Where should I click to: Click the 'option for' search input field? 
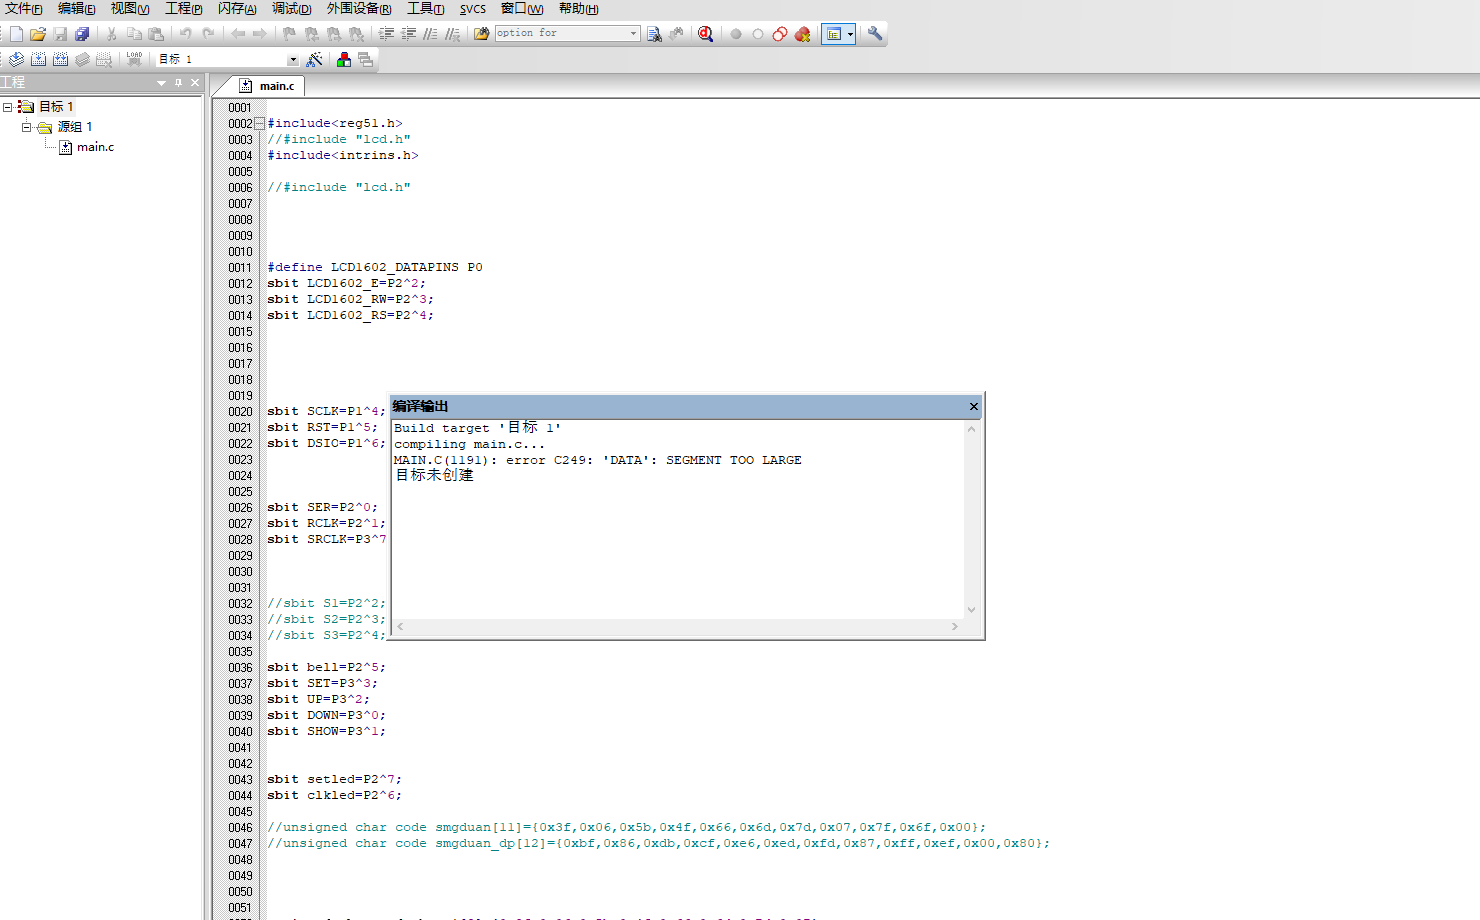tap(560, 34)
